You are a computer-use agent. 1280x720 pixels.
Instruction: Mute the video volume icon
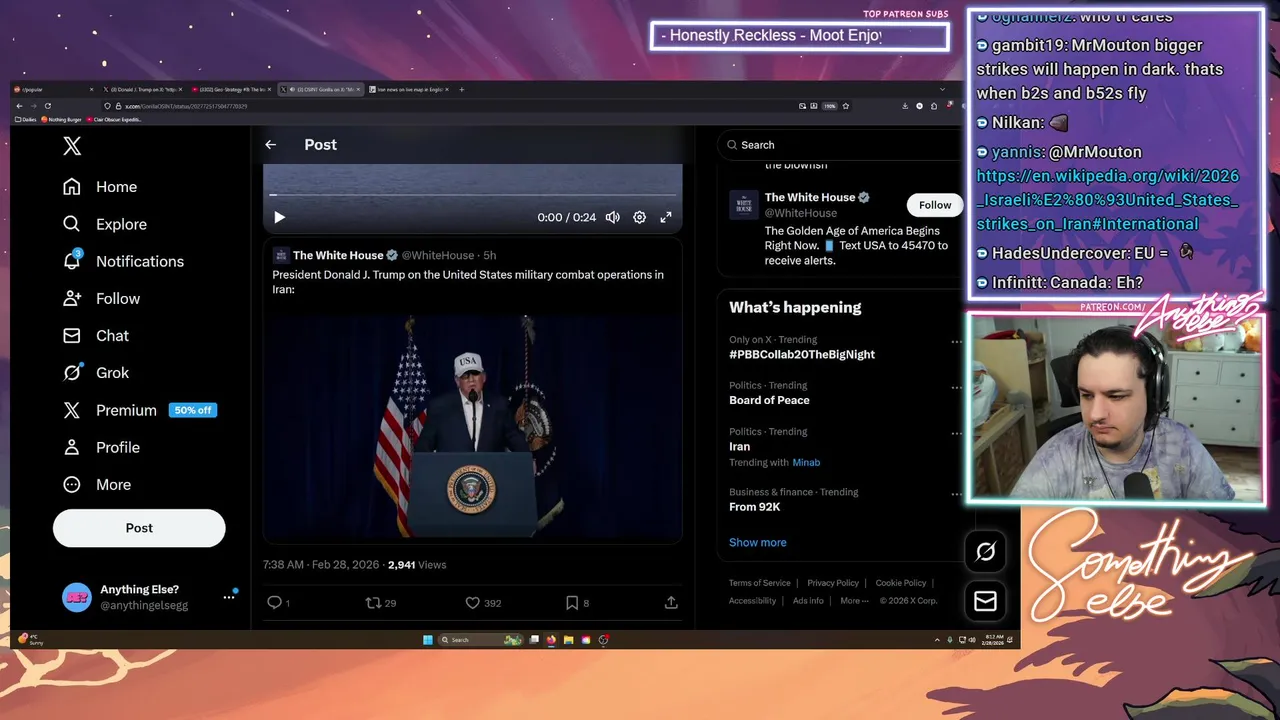(x=613, y=217)
